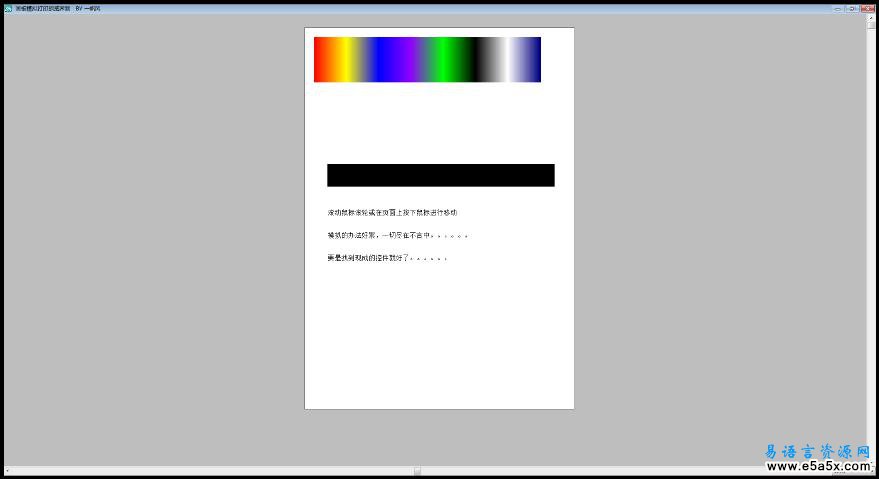Click the yellow band in the gradient bar
Viewport: 879px width, 479px height.
tap(346, 60)
